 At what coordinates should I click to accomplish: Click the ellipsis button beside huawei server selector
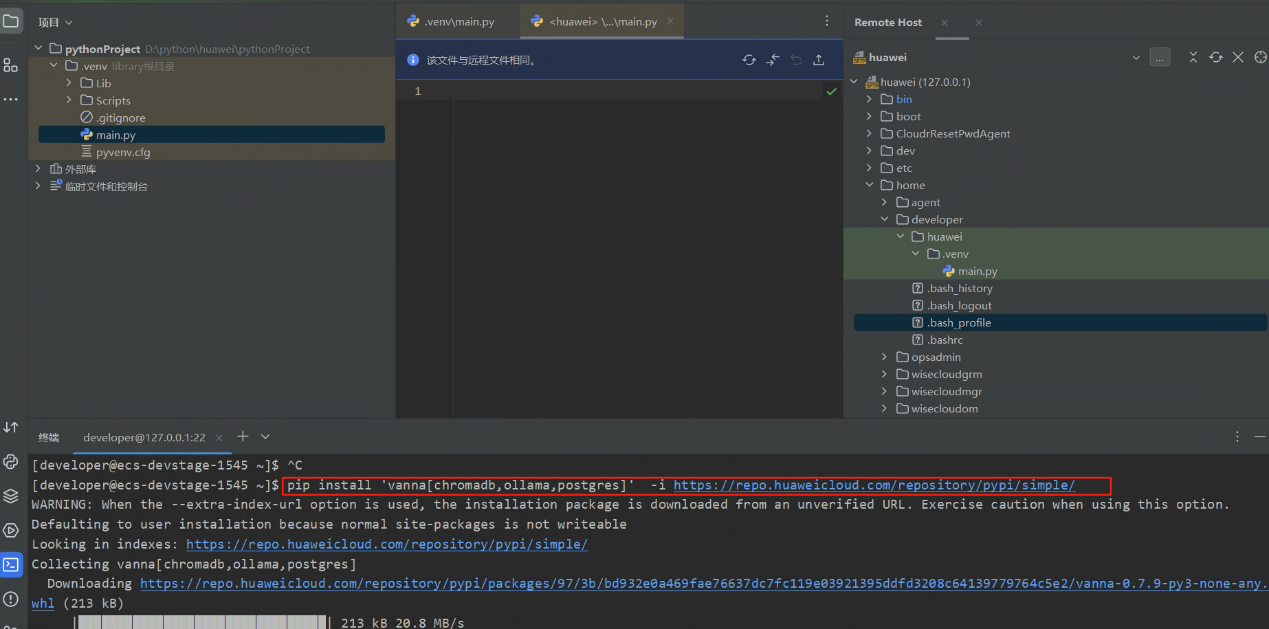point(1159,57)
